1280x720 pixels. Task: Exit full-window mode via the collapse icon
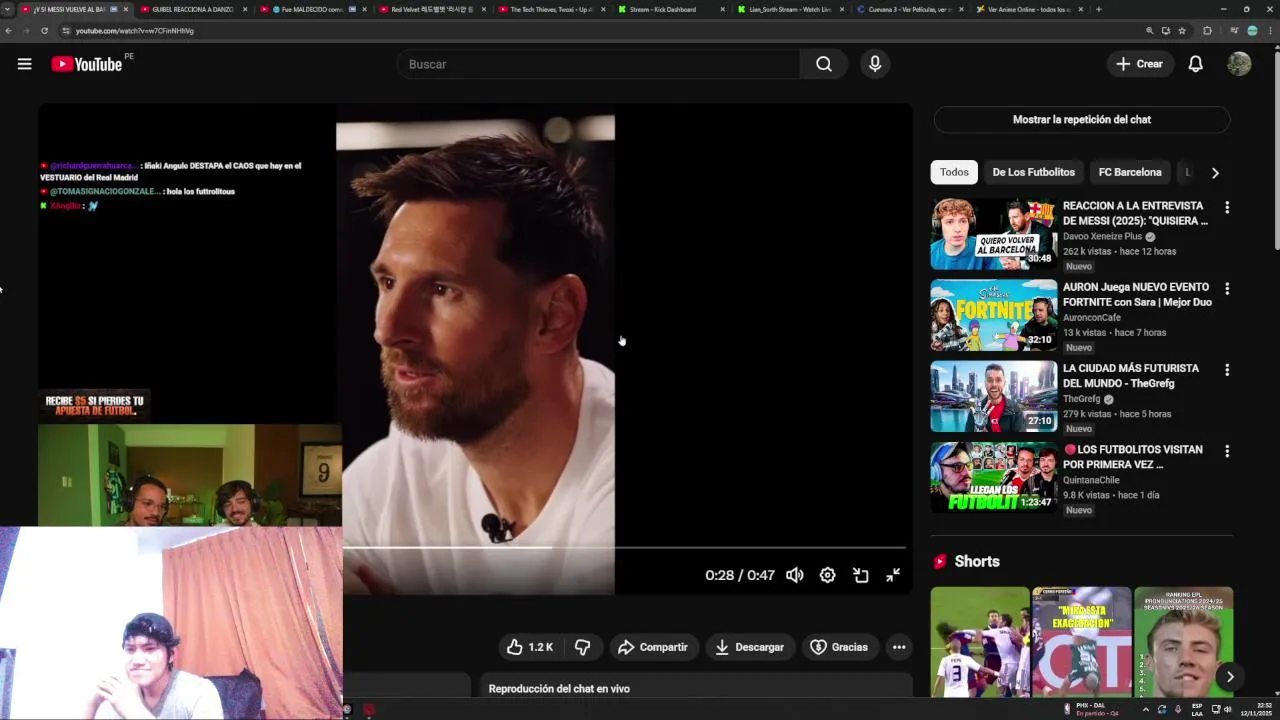893,575
